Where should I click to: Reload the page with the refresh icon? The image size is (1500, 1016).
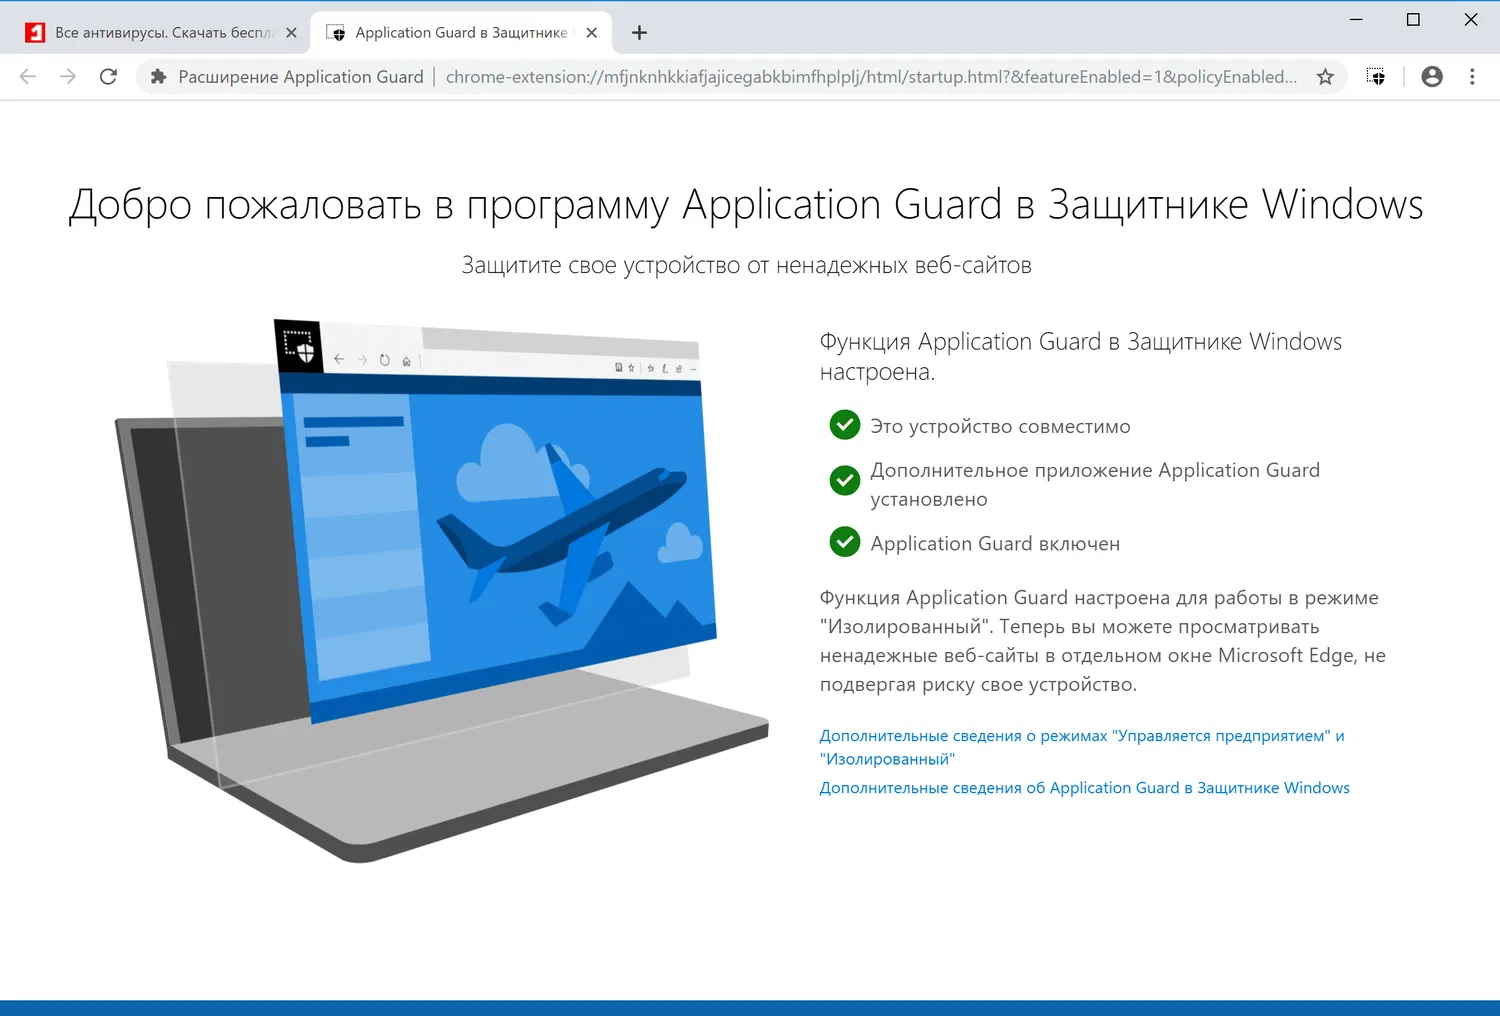(108, 76)
